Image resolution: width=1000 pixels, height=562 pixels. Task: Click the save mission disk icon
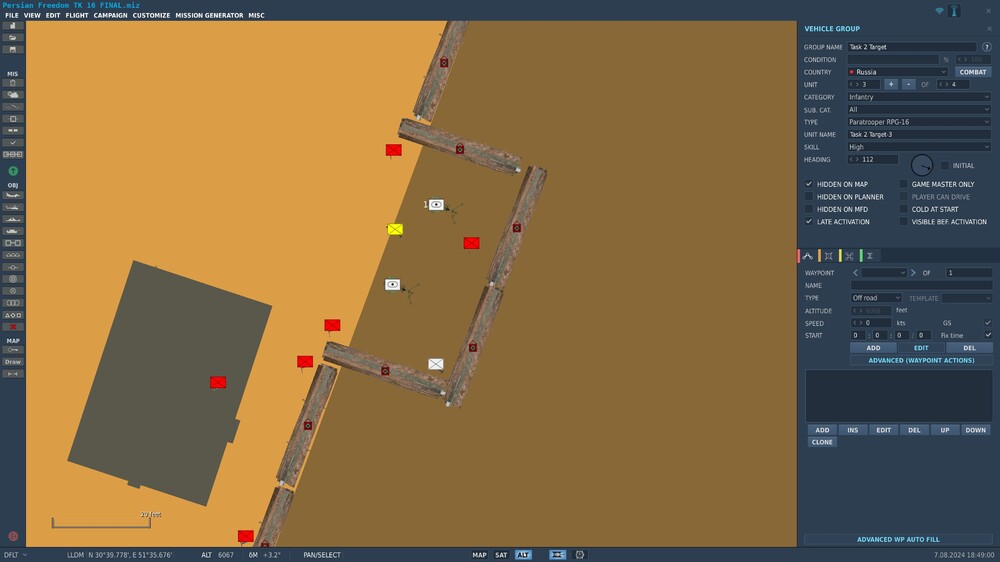[x=13, y=49]
